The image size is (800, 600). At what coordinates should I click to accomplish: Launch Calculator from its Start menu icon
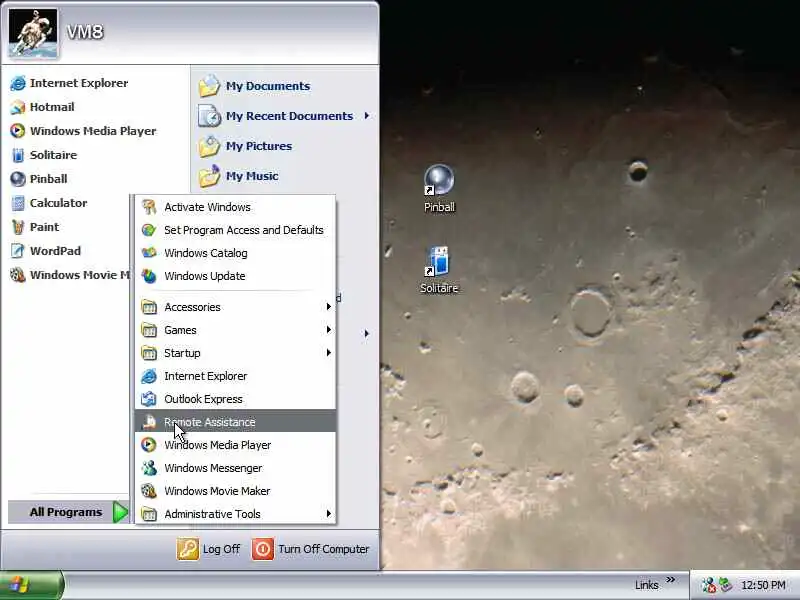(x=18, y=203)
